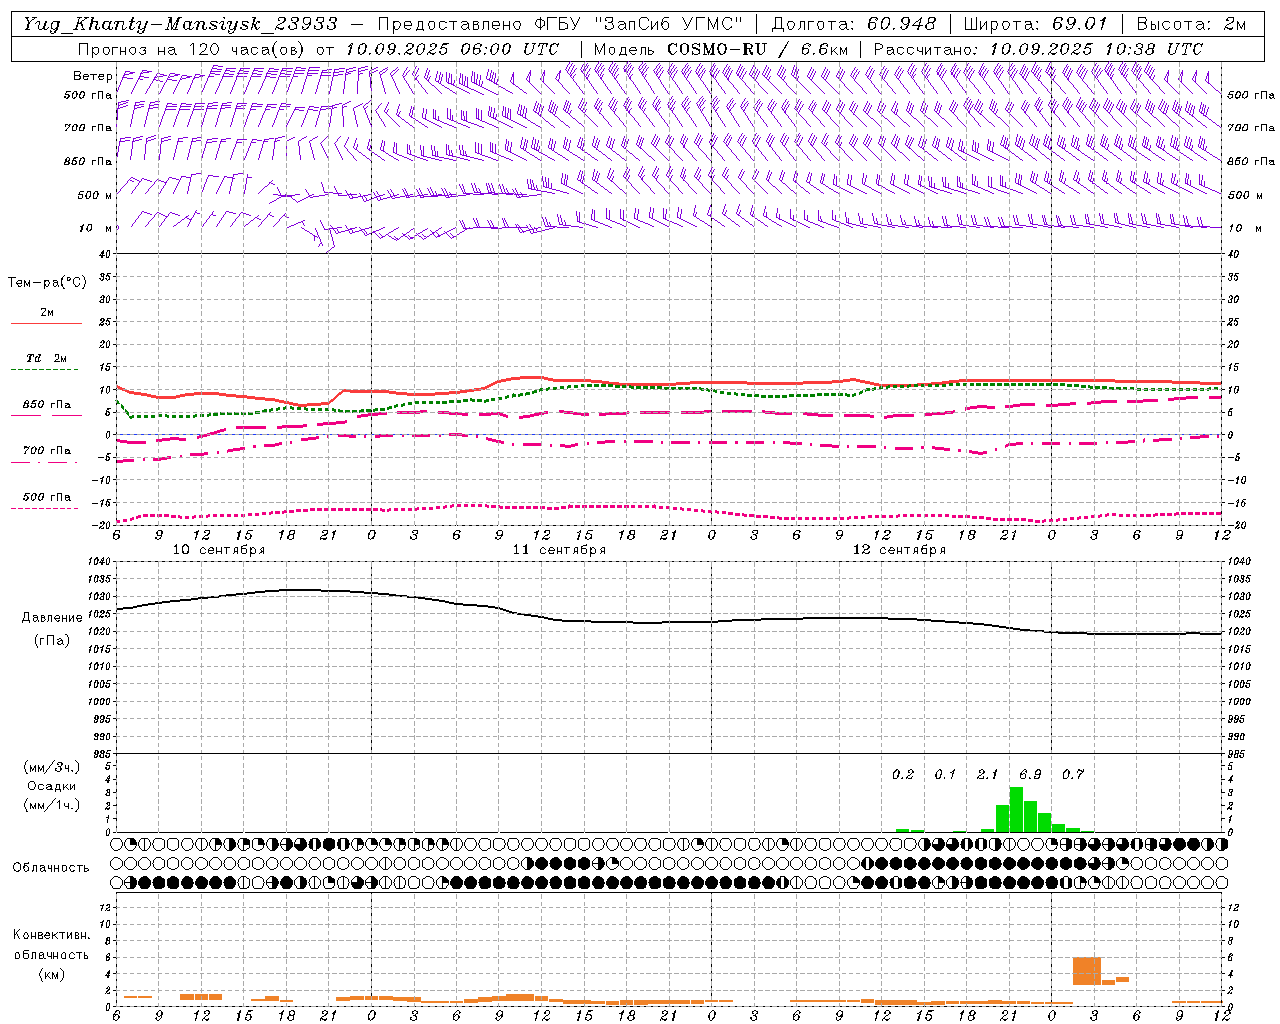Click the '0.2' precipitation total value

click(x=903, y=774)
